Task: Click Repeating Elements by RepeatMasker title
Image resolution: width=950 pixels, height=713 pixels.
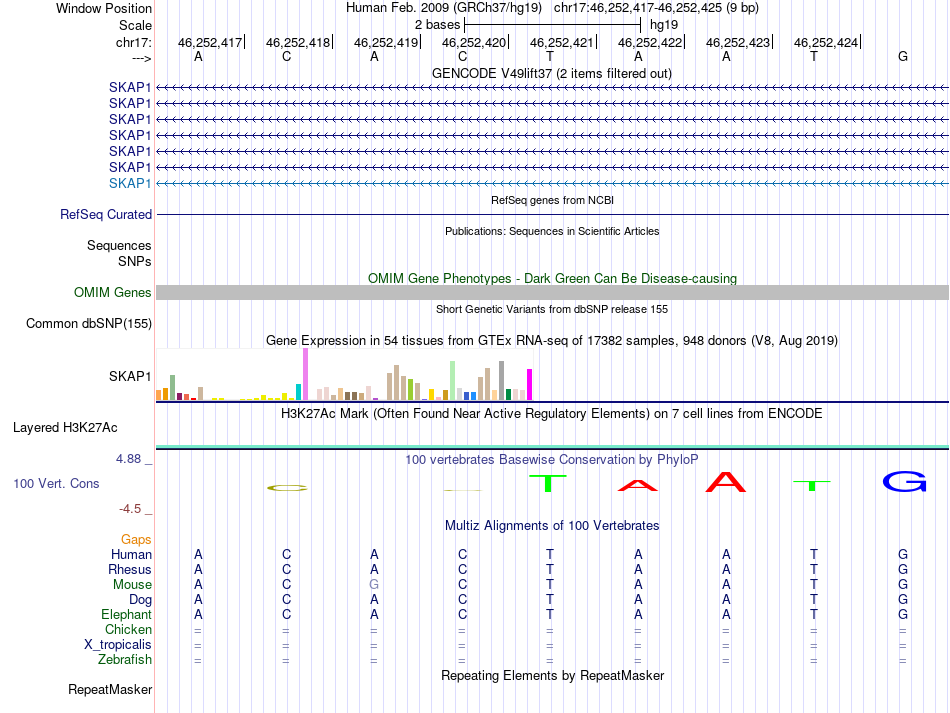Action: click(x=552, y=675)
